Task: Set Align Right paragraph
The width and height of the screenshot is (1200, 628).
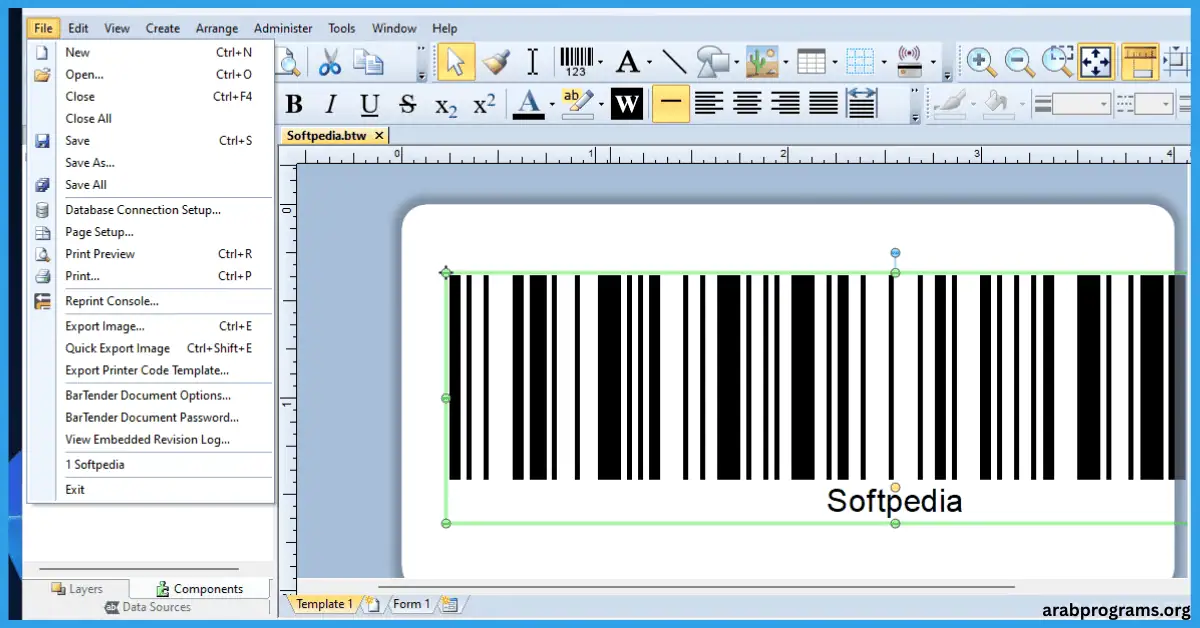Action: tap(785, 103)
